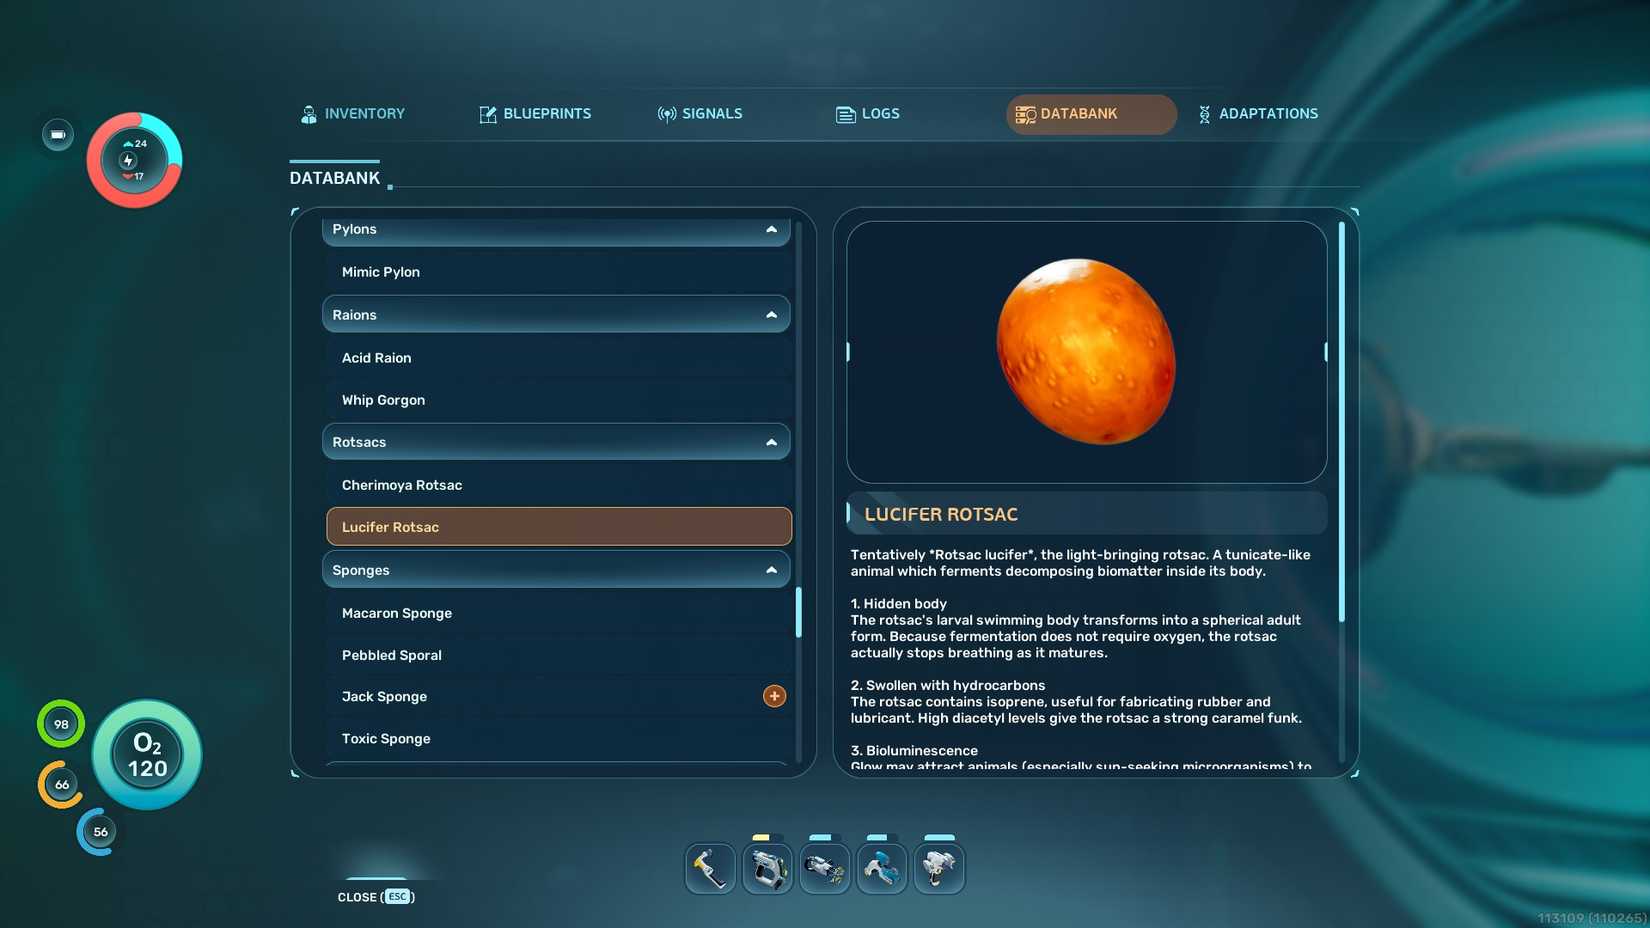Click the Lucifer Rotsac orange model preview

point(1086,351)
